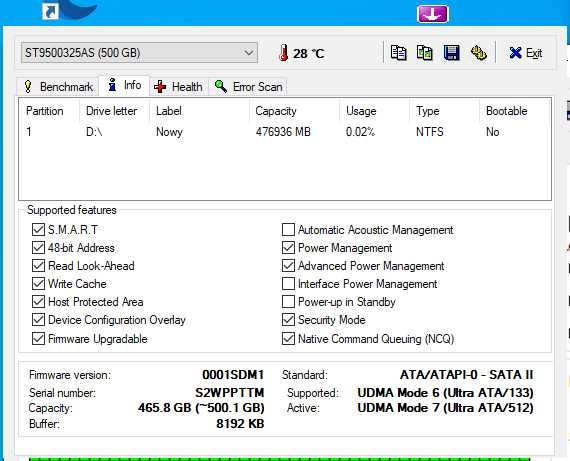The image size is (570, 461).
Task: Click the save floppy disk icon
Action: pos(451,53)
